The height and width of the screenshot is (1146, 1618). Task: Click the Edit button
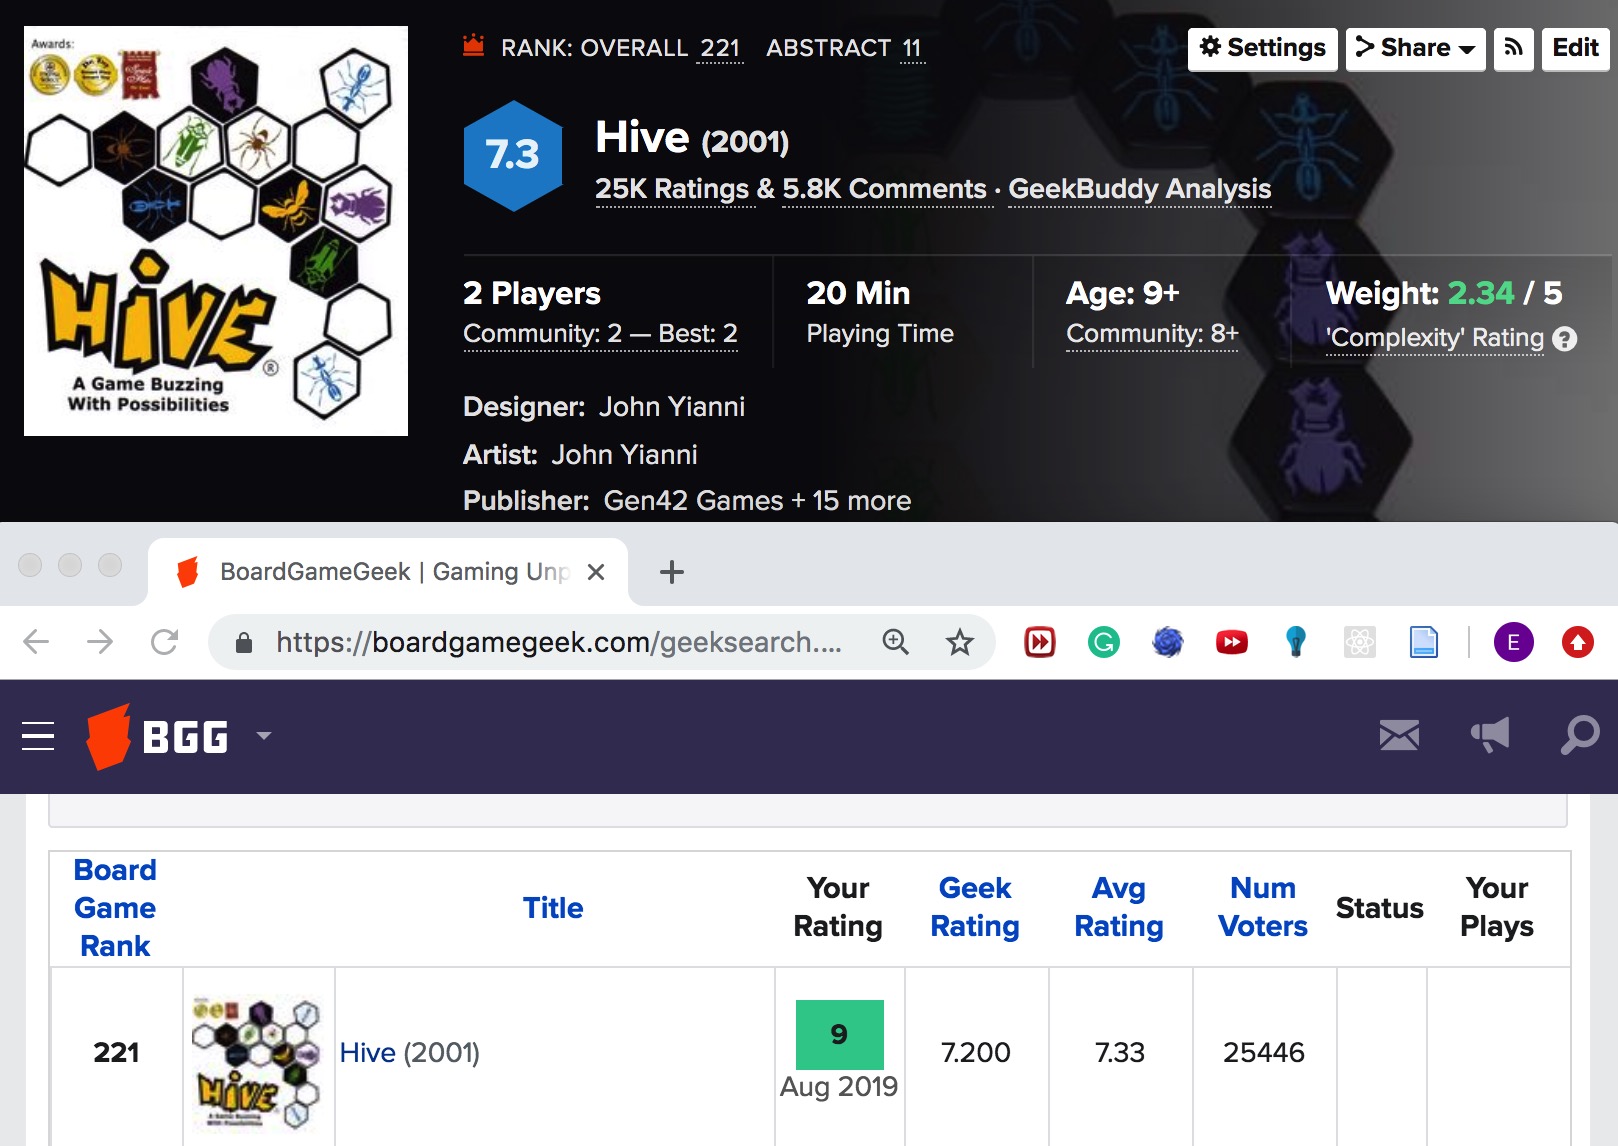(1575, 48)
